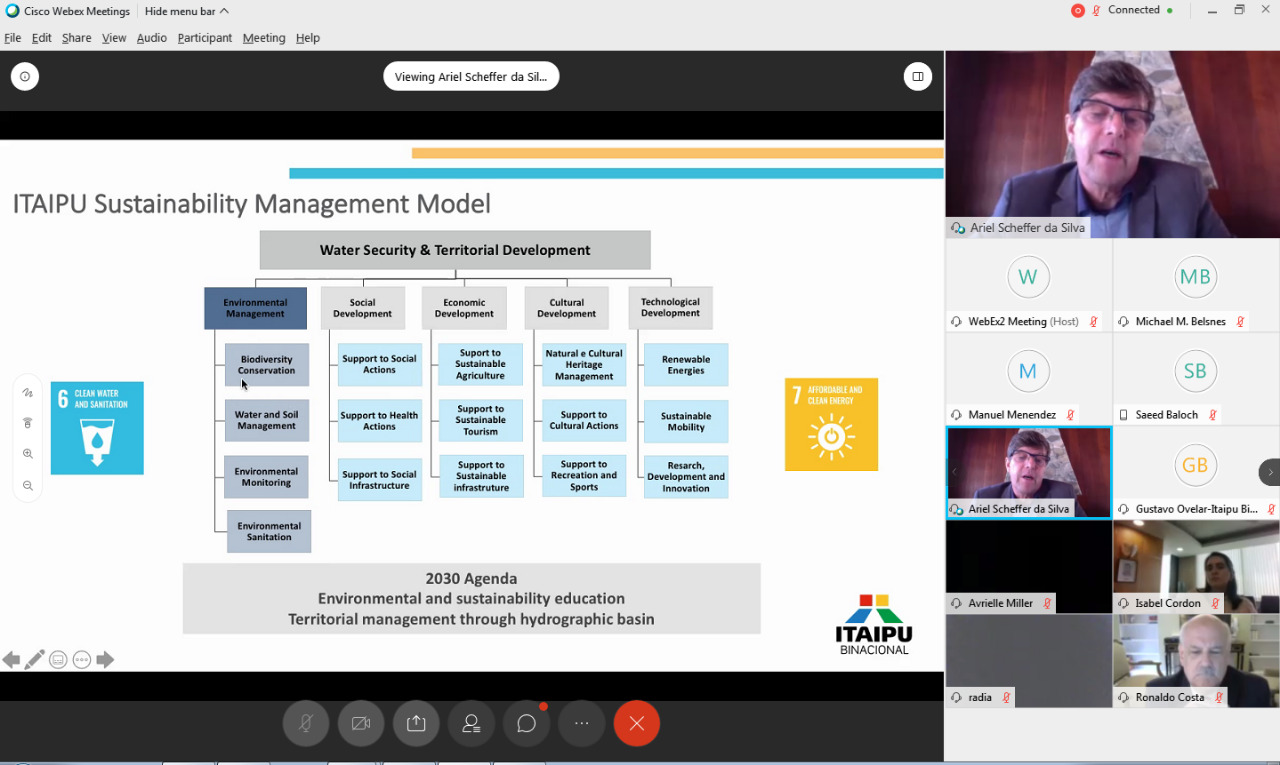Select Ronaldo Costa video tile

tap(1195, 660)
